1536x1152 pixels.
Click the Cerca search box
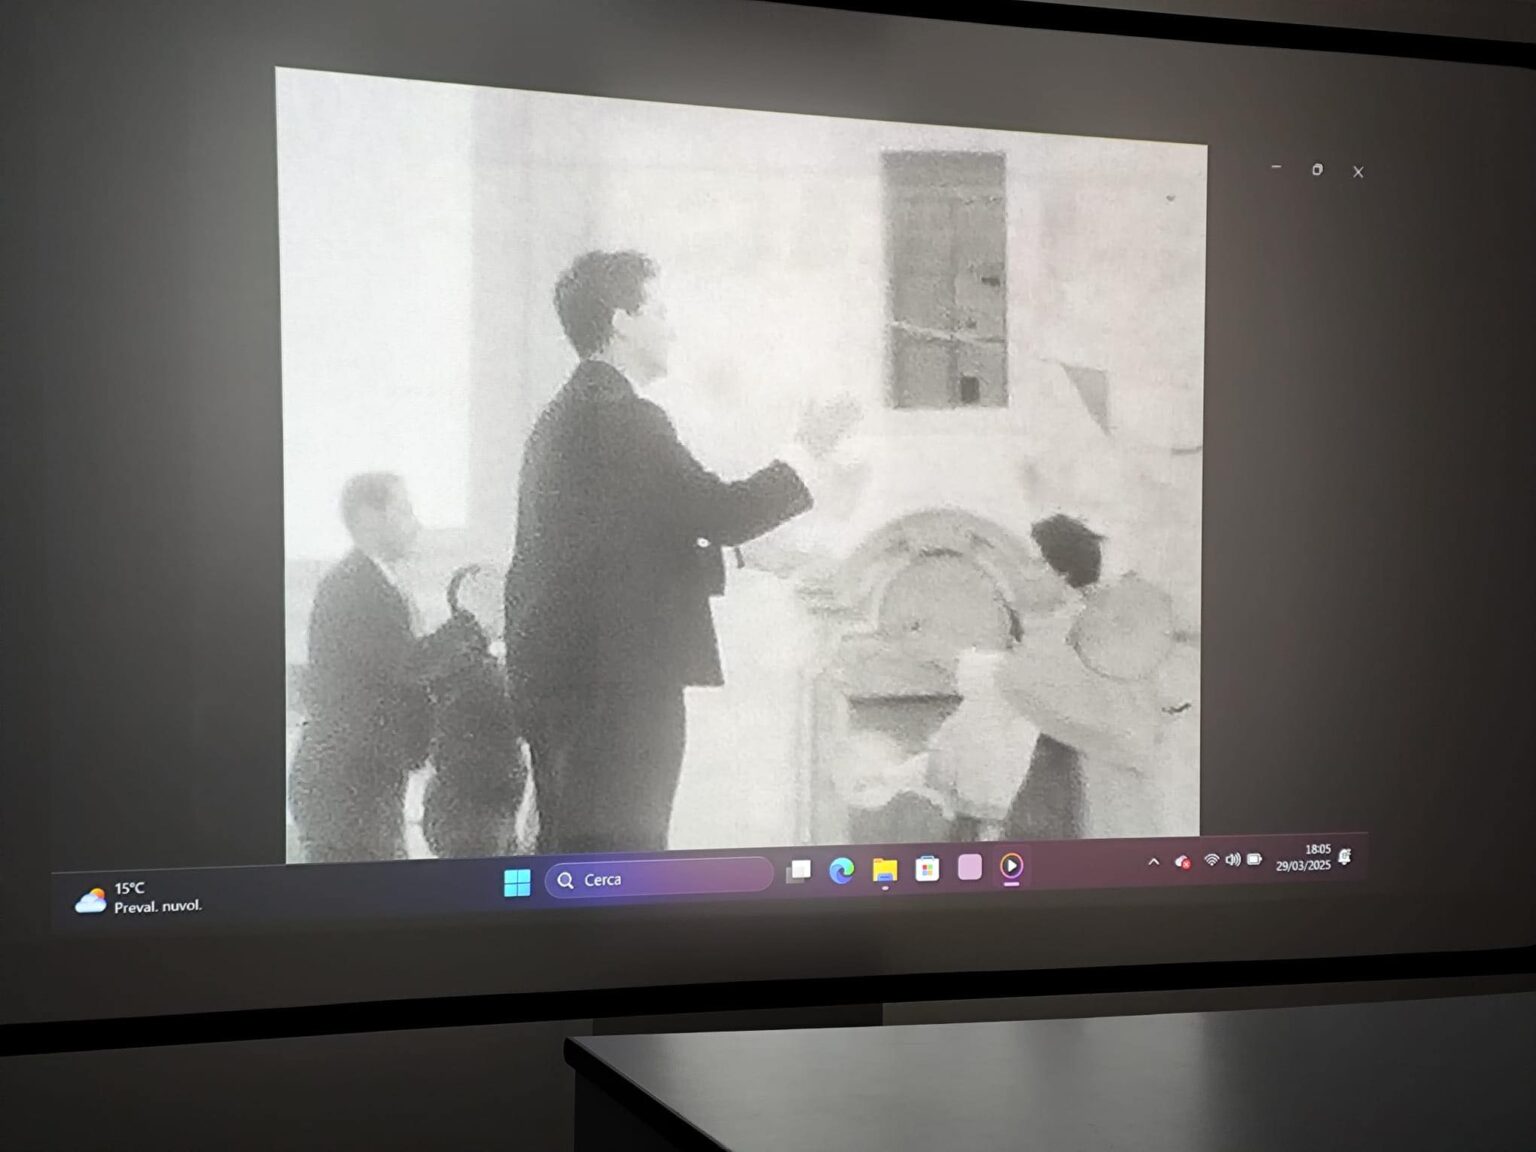coord(659,878)
